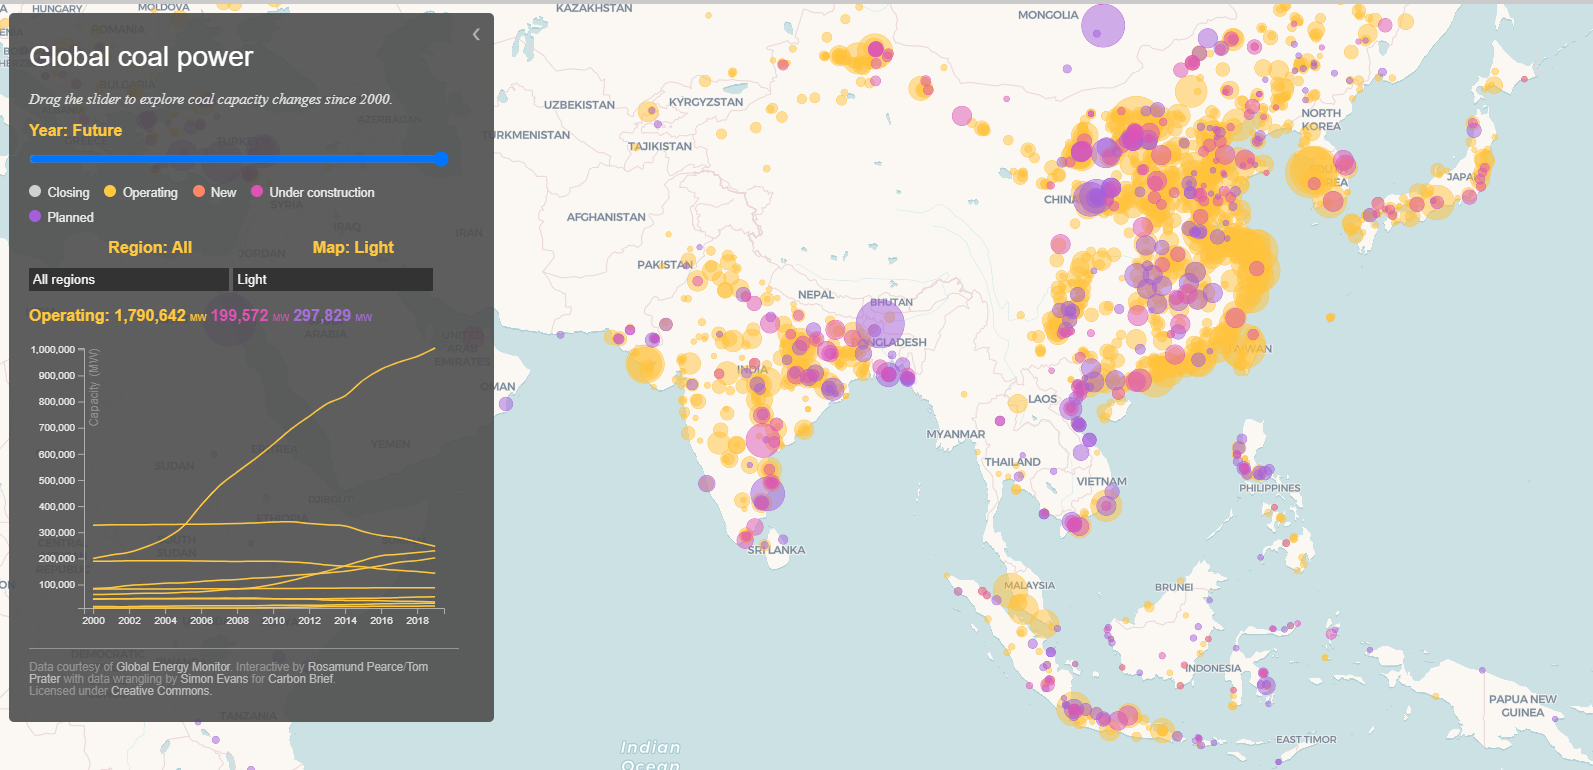Open the Light map style dropdown

(333, 279)
